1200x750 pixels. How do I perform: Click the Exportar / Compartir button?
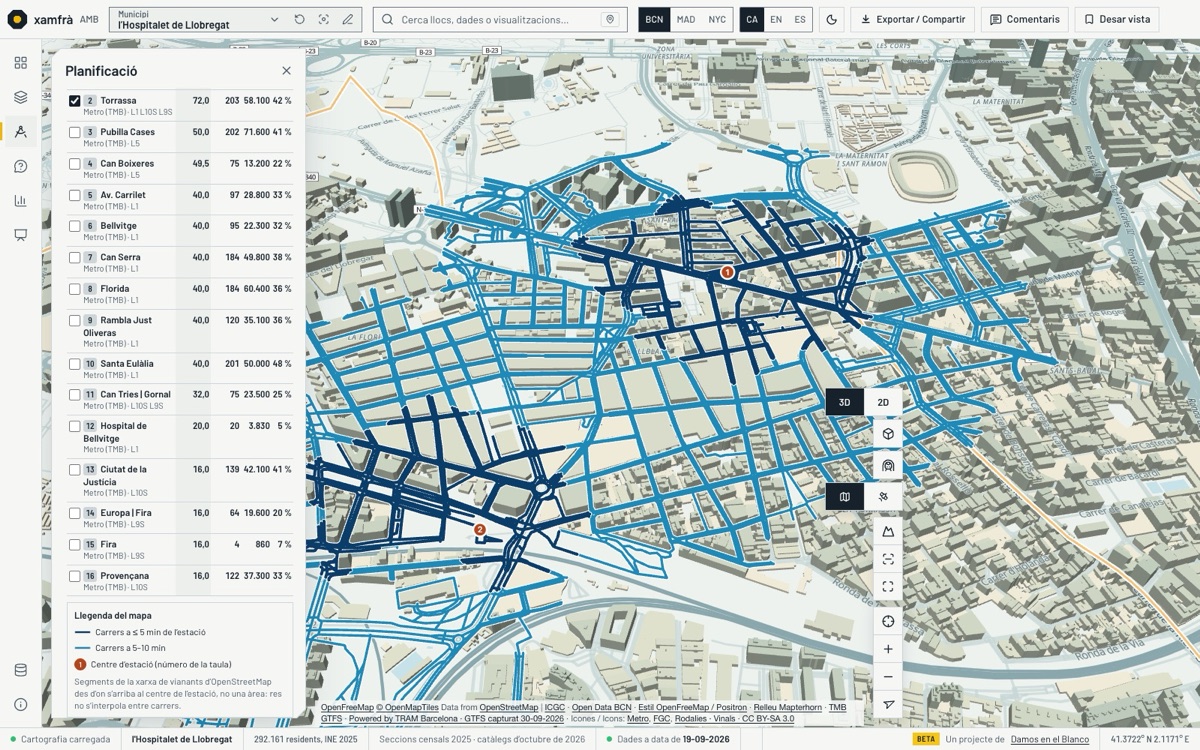tap(912, 19)
